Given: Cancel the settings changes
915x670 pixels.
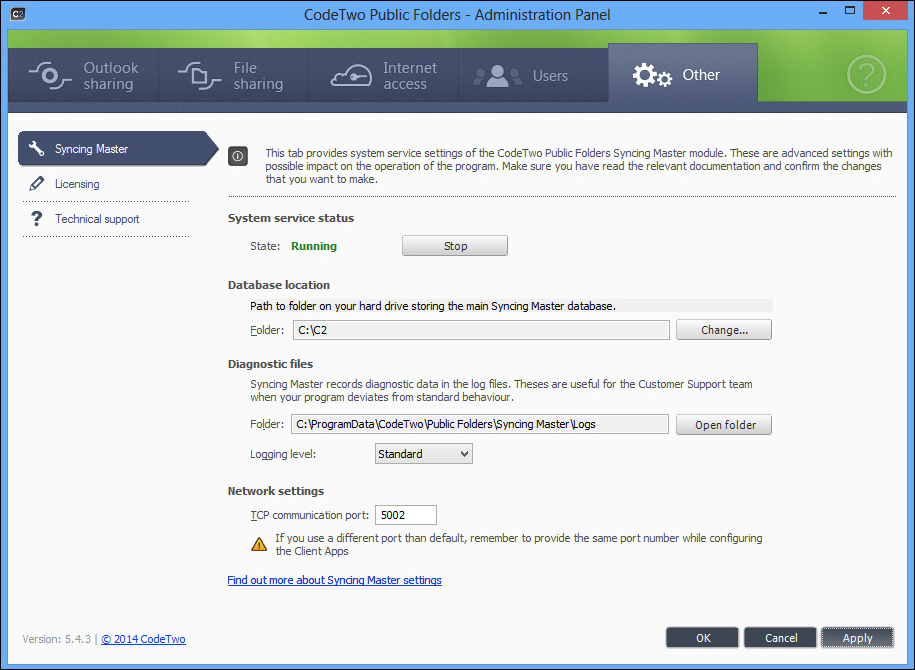Looking at the screenshot, I should [780, 638].
